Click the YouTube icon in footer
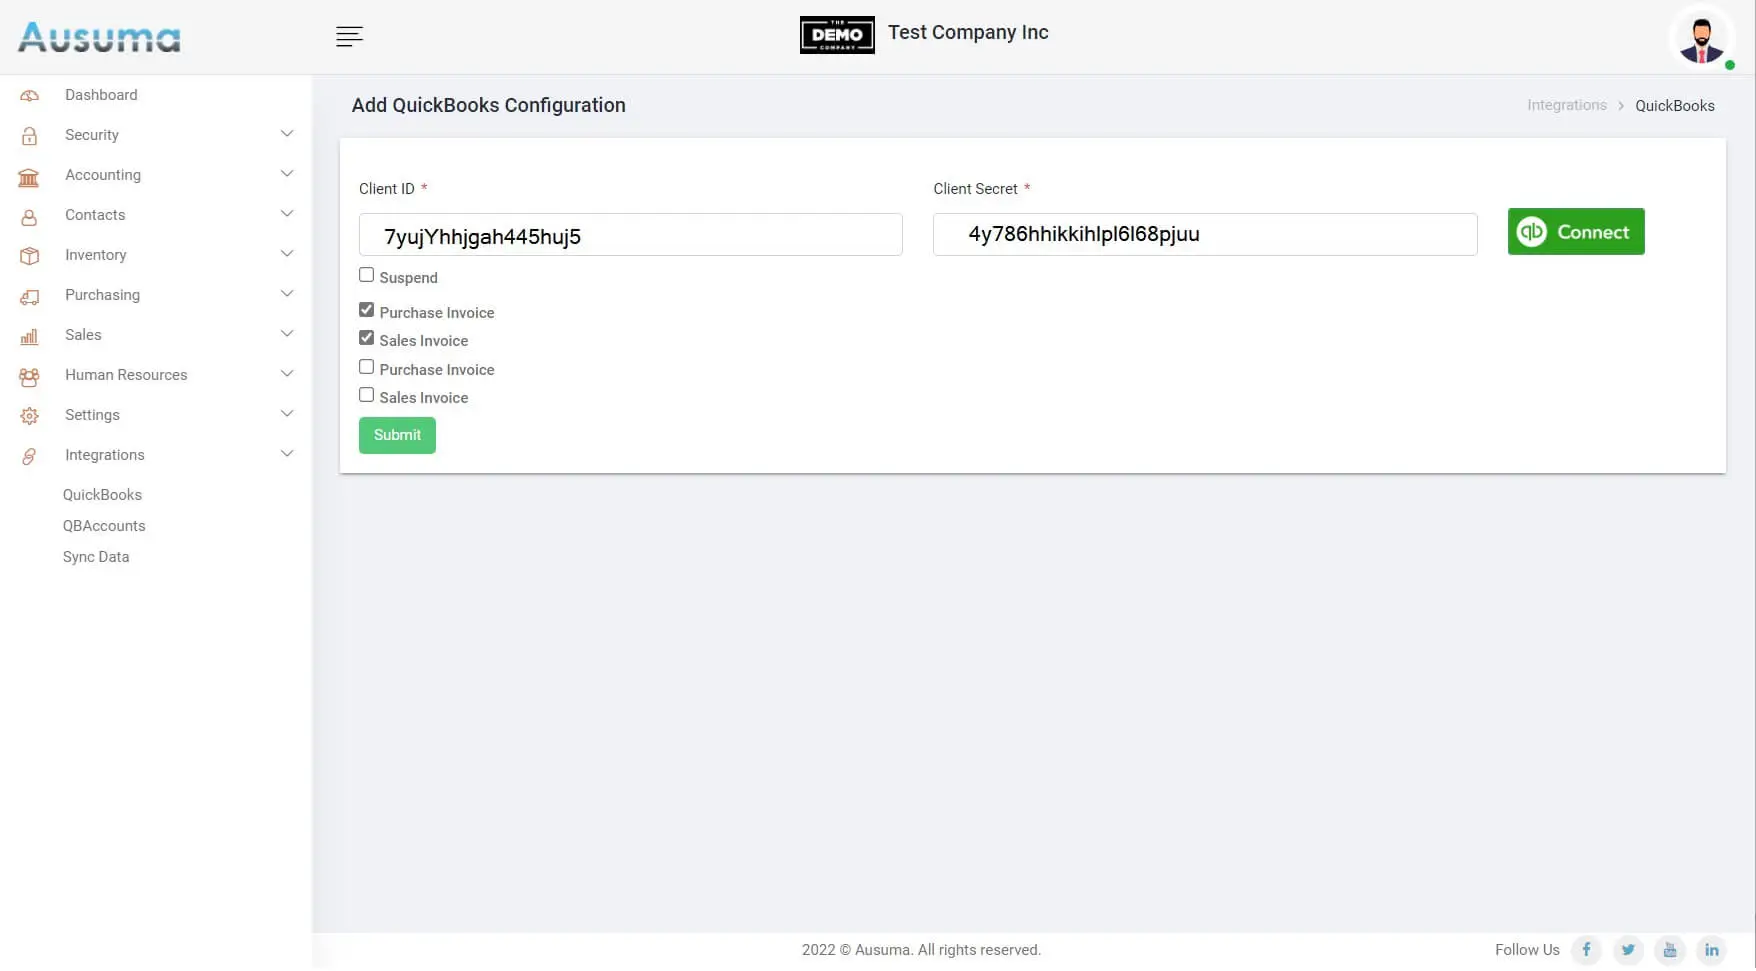Screen dimensions: 1756x971 (x=1670, y=950)
